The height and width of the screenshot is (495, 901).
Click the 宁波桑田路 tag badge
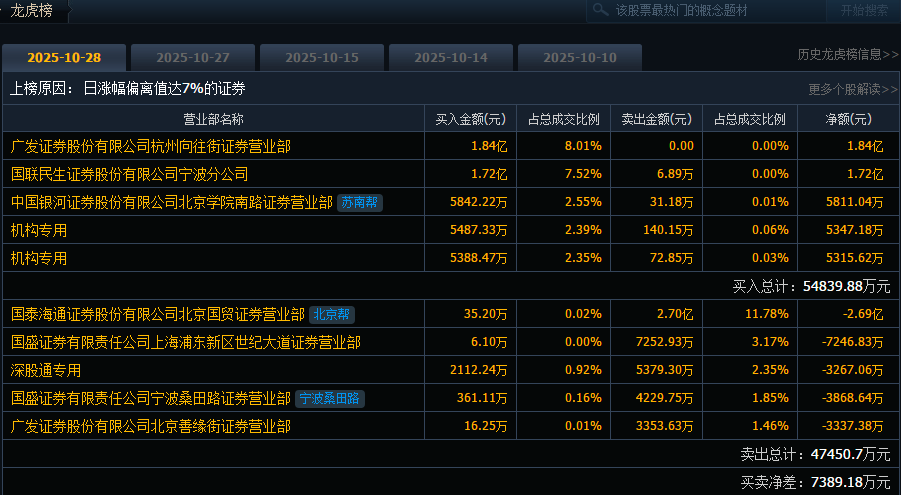pyautogui.click(x=331, y=399)
